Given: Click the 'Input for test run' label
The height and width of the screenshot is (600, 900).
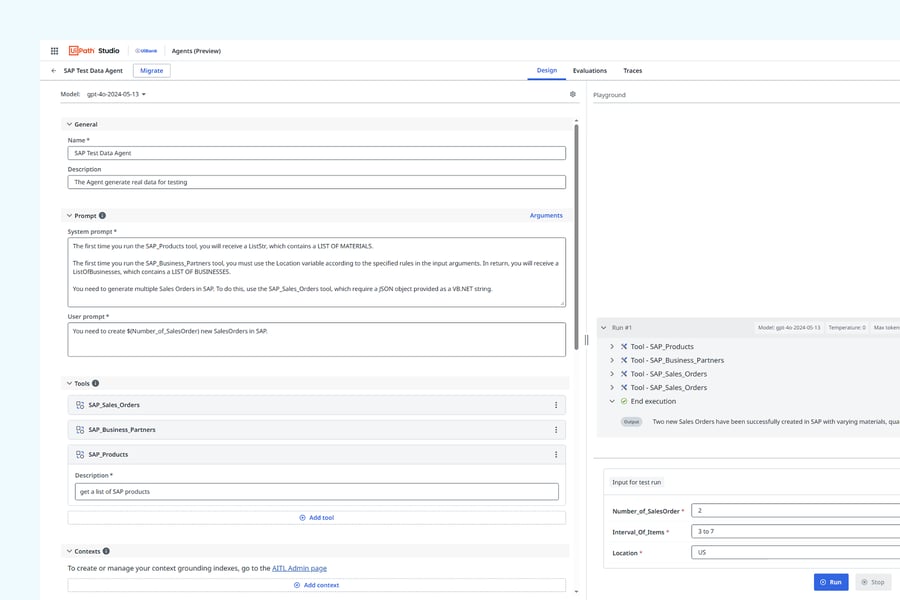Looking at the screenshot, I should point(636,482).
